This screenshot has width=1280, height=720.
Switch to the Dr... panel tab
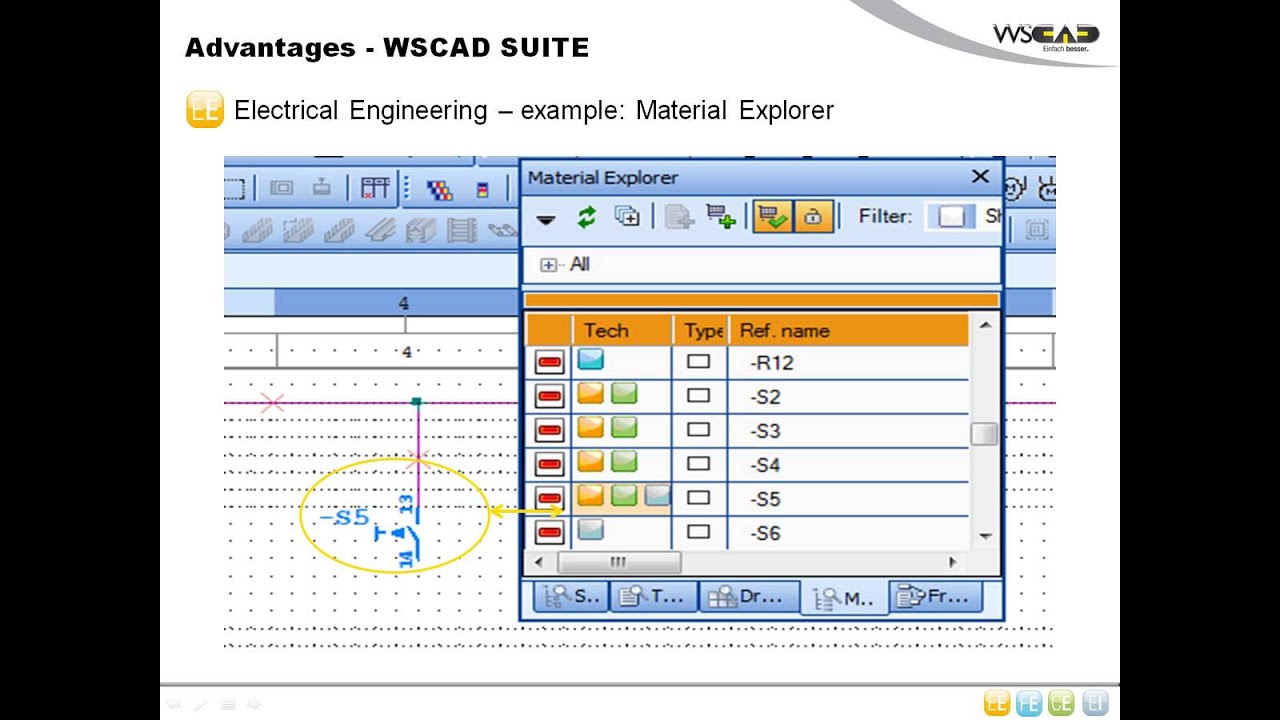(x=747, y=597)
